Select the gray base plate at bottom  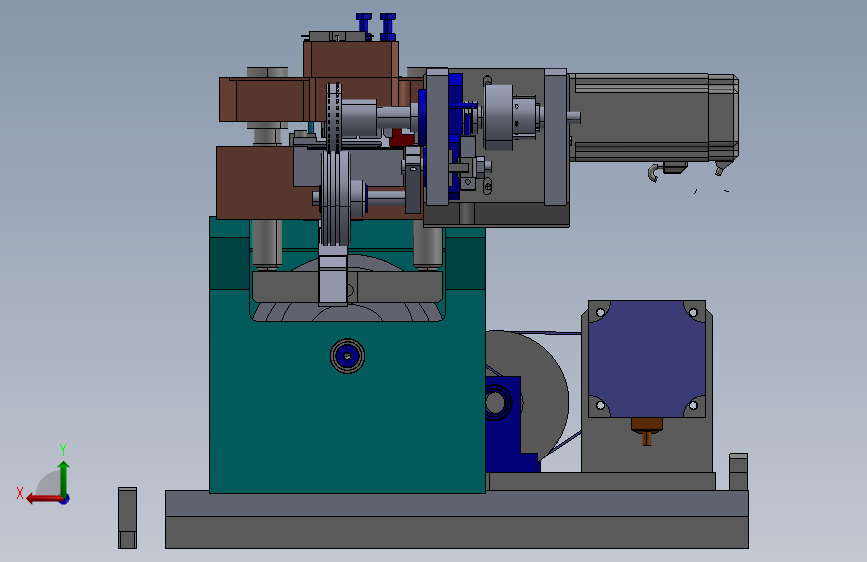457,519
